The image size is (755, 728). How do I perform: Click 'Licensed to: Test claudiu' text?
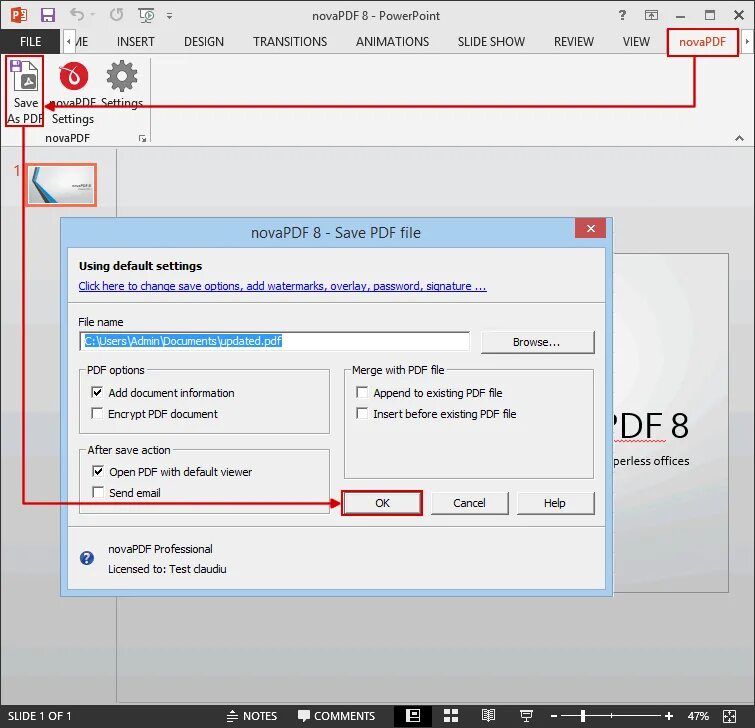[167, 569]
